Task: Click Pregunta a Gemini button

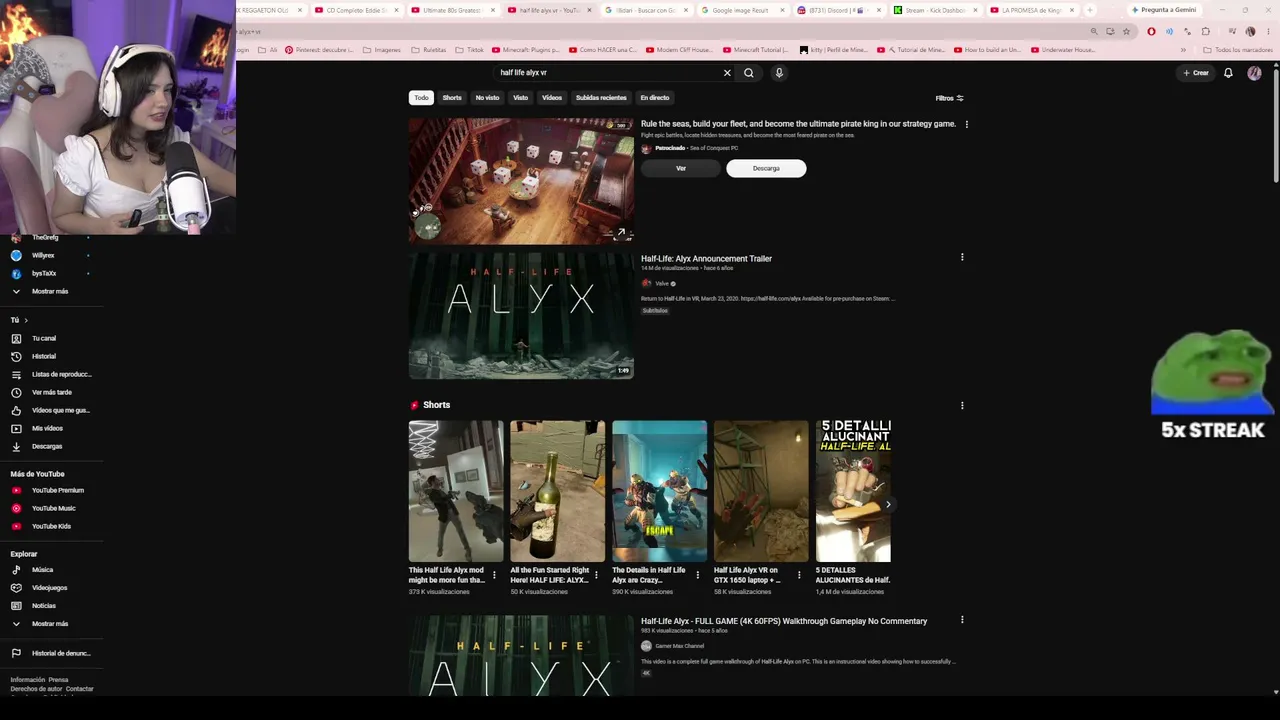Action: pos(1164,10)
